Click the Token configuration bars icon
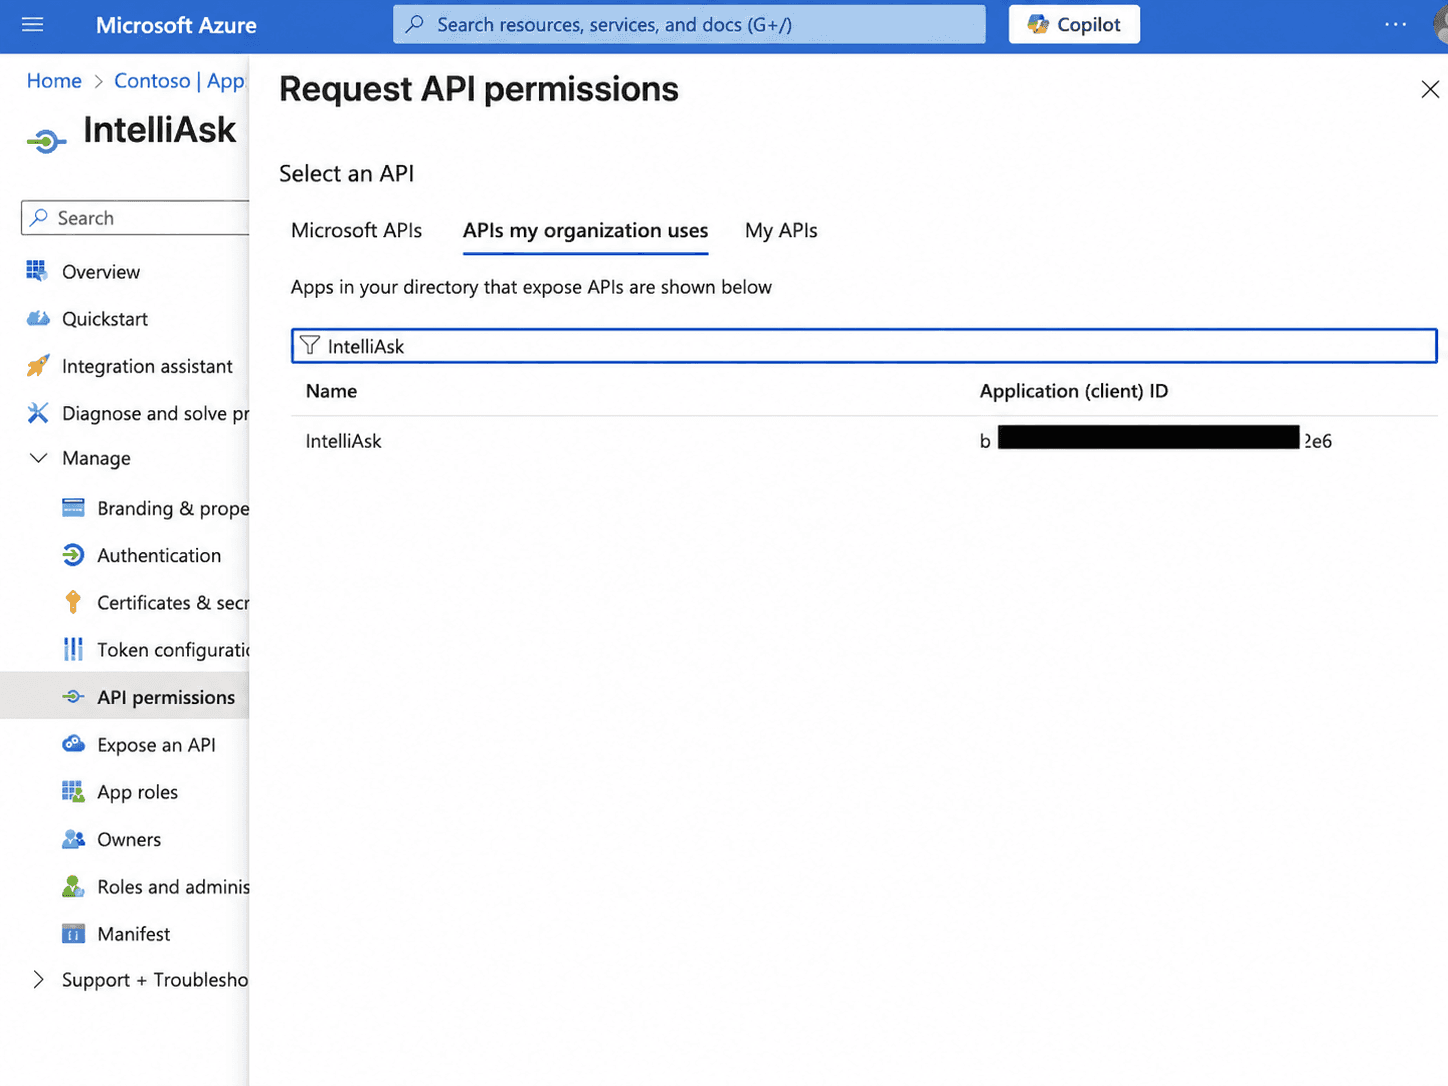 73,650
